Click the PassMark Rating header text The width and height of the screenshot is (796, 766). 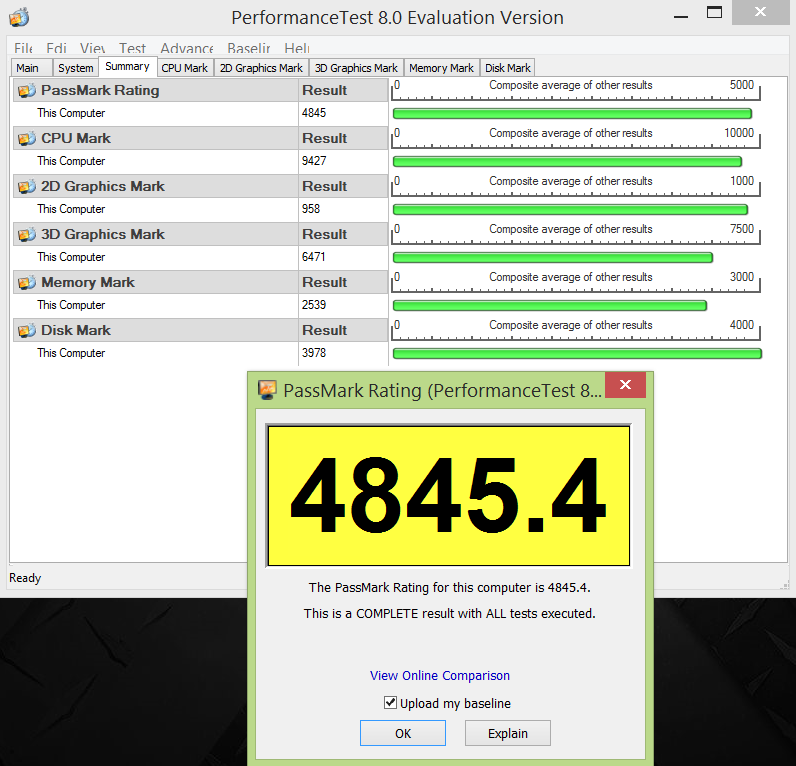pos(100,90)
